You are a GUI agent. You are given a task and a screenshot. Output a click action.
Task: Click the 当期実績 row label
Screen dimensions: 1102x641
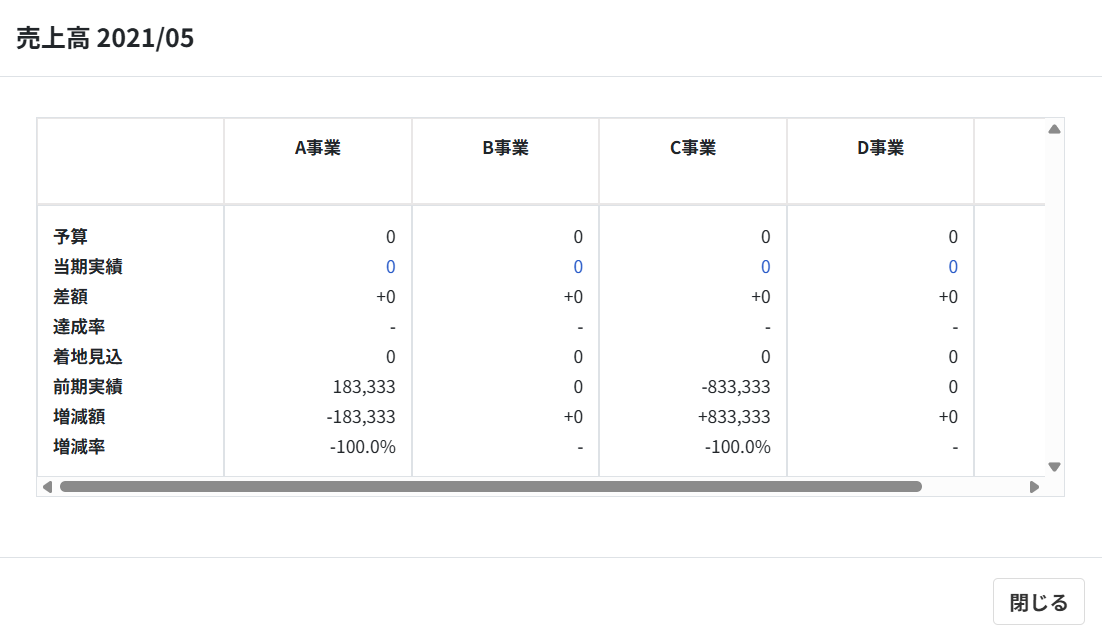tap(88, 267)
